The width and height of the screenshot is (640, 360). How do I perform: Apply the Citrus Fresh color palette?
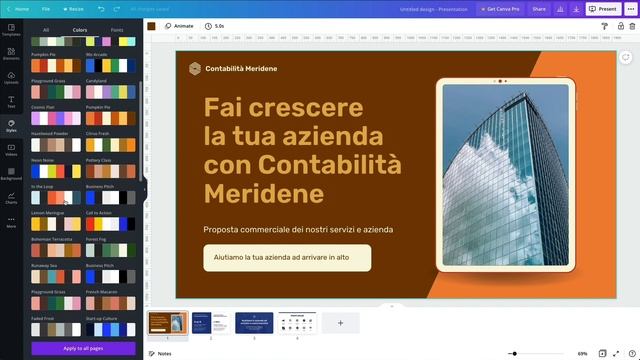111,145
